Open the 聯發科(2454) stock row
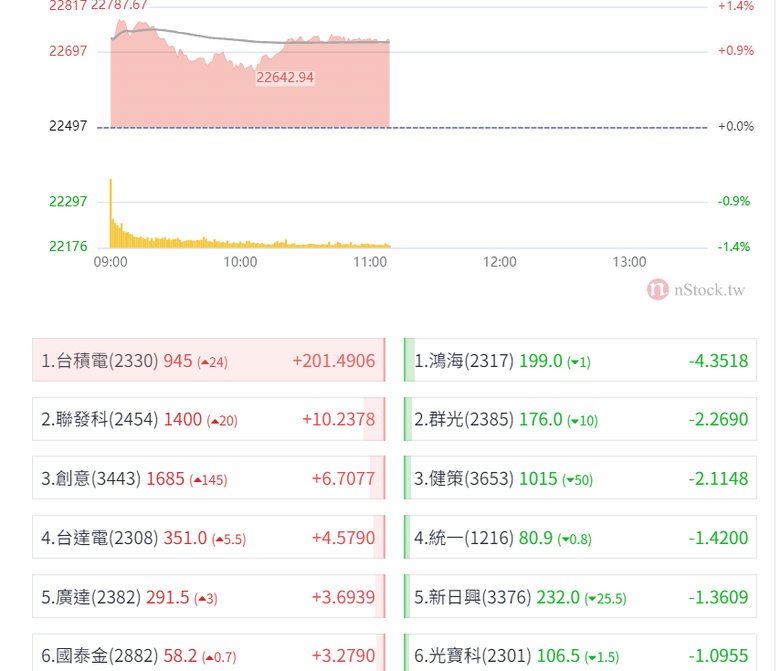This screenshot has width=780, height=671. pyautogui.click(x=209, y=419)
